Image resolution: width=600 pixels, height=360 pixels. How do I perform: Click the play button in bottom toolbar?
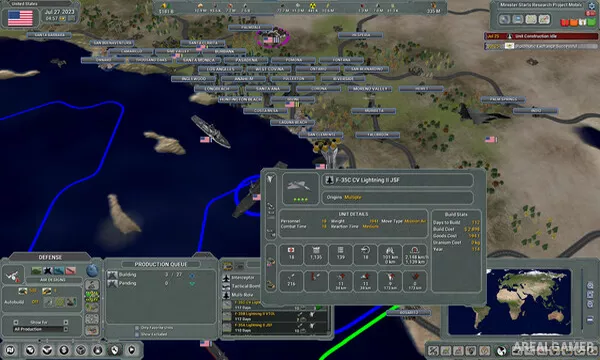(x=131, y=350)
